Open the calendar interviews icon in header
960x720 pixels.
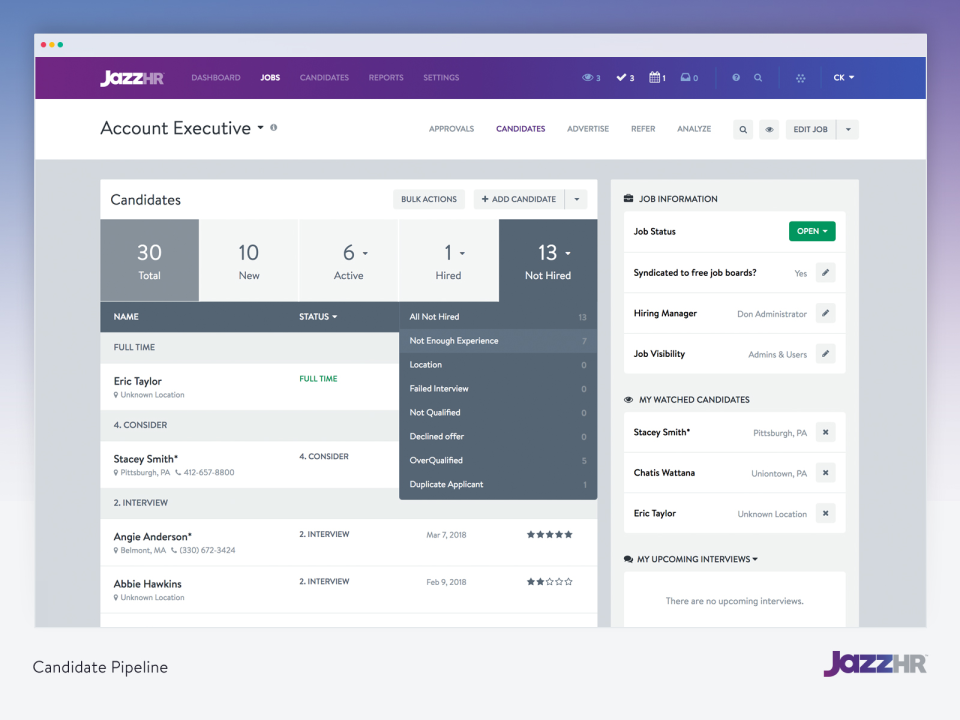pos(654,77)
